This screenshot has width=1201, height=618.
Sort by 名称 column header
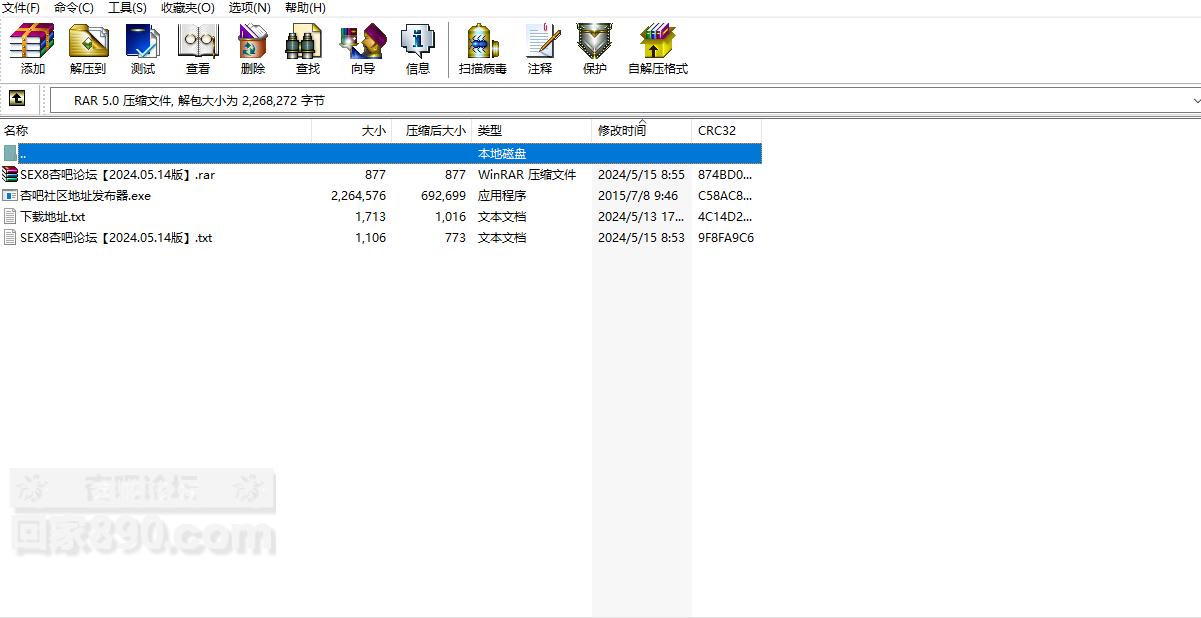(x=156, y=130)
